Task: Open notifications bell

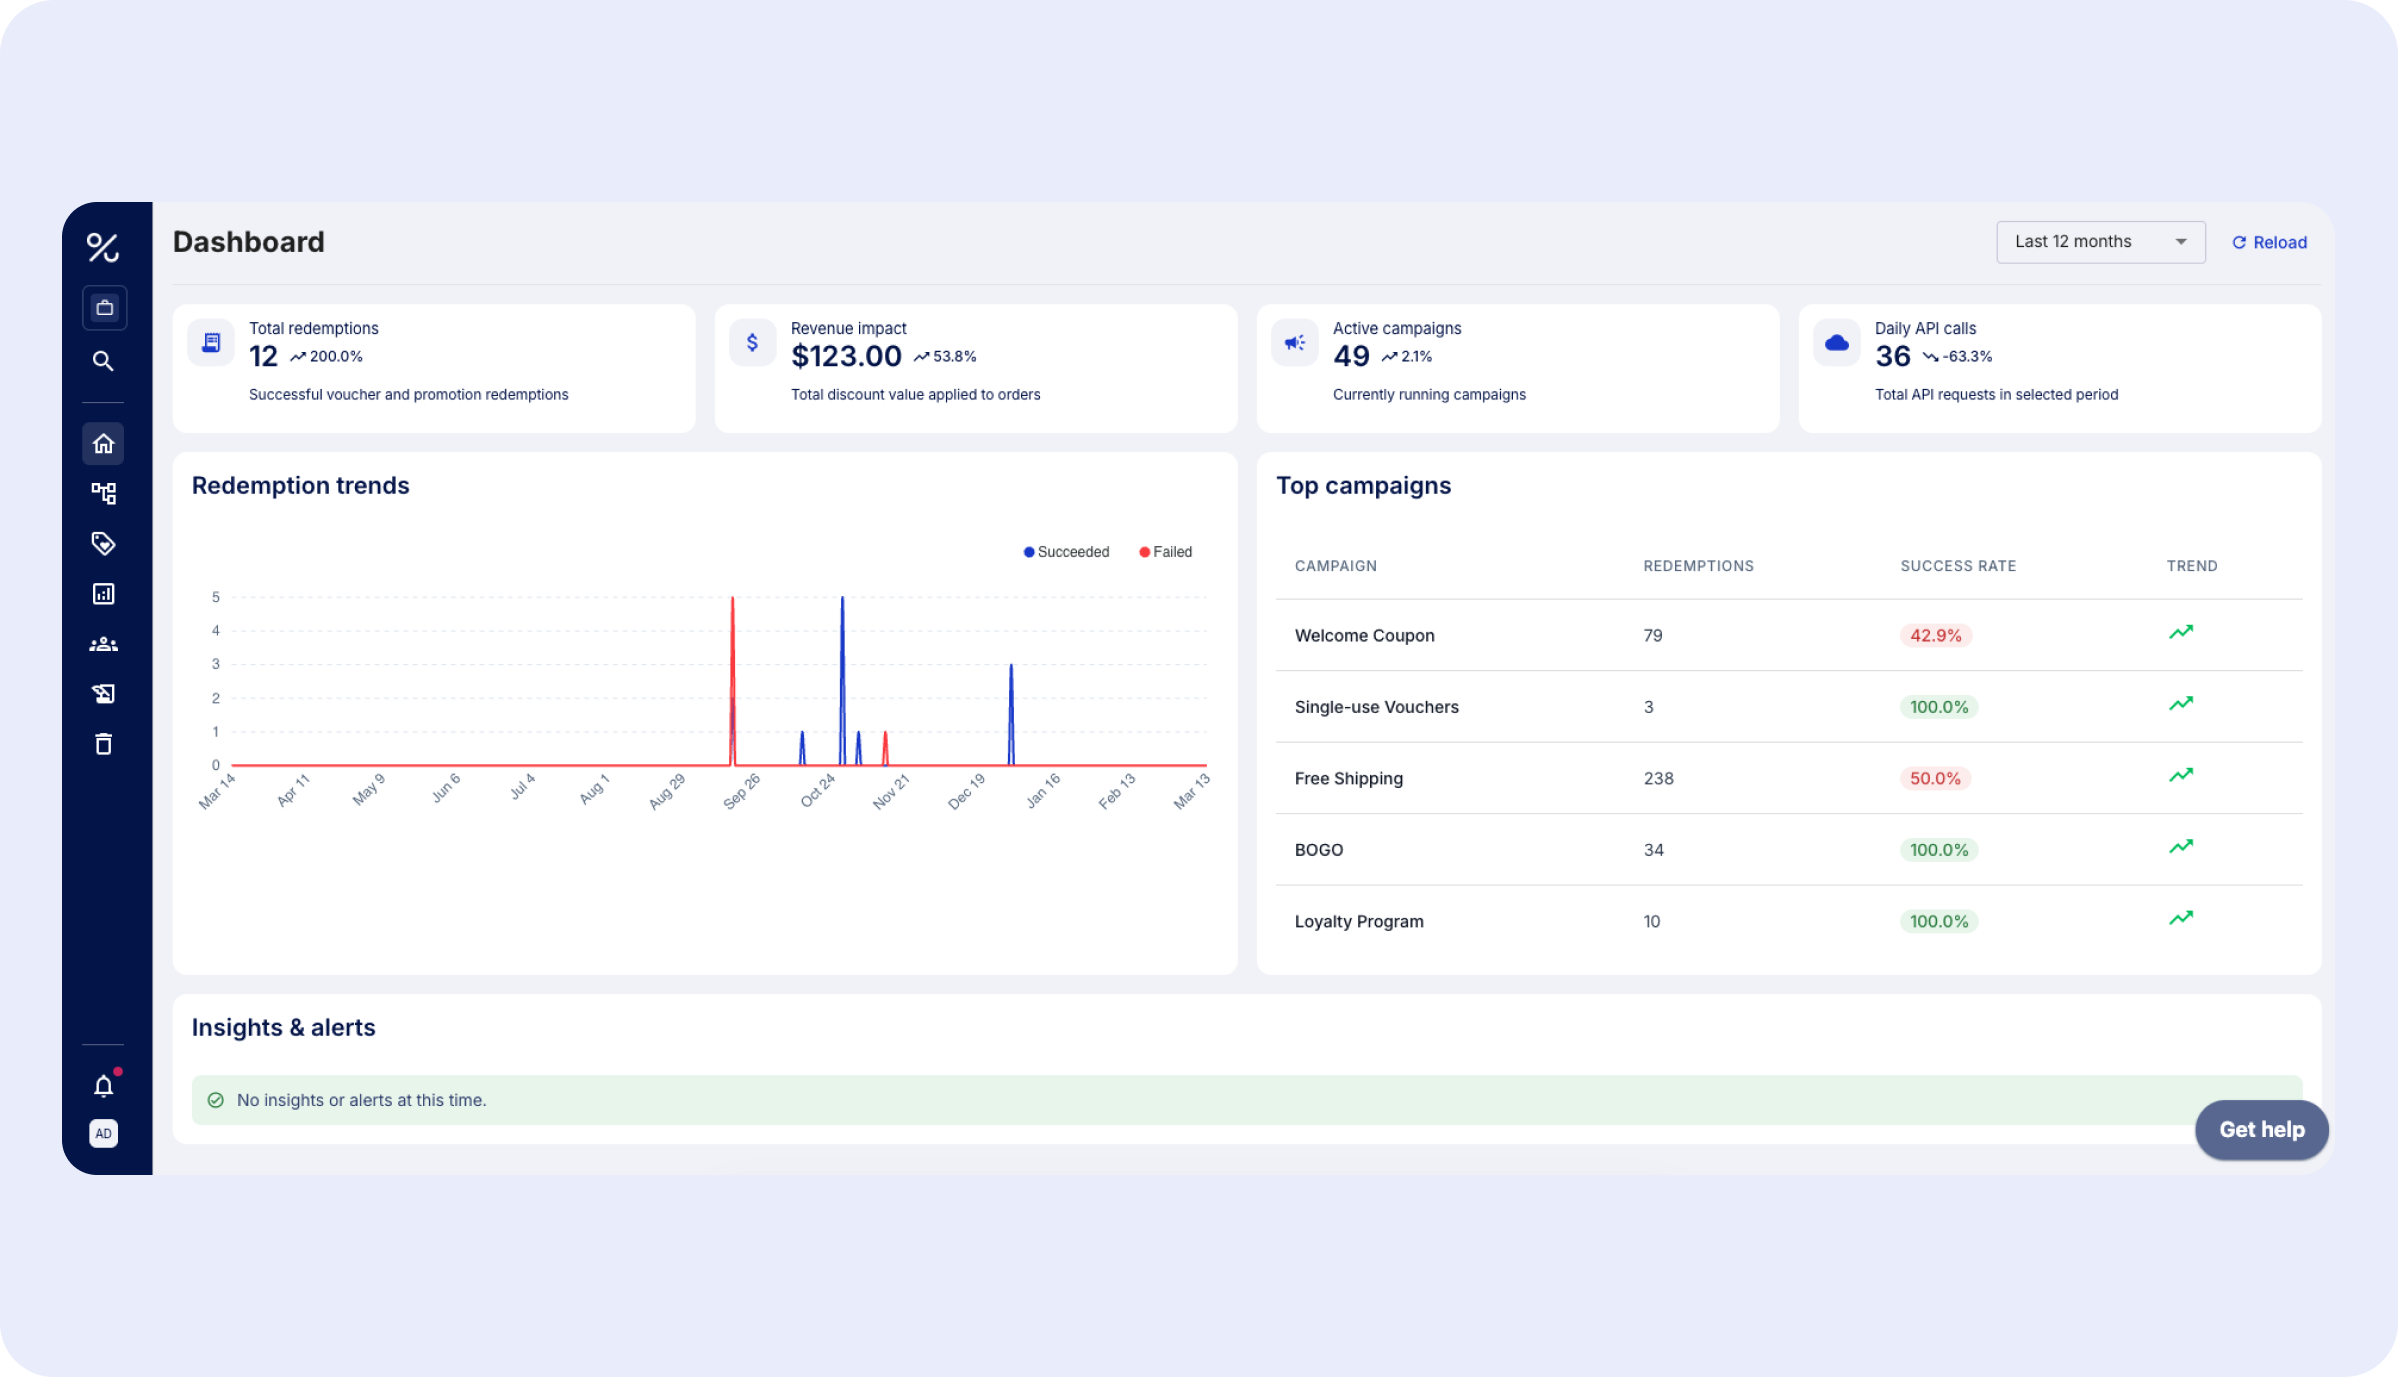Action: point(103,1086)
